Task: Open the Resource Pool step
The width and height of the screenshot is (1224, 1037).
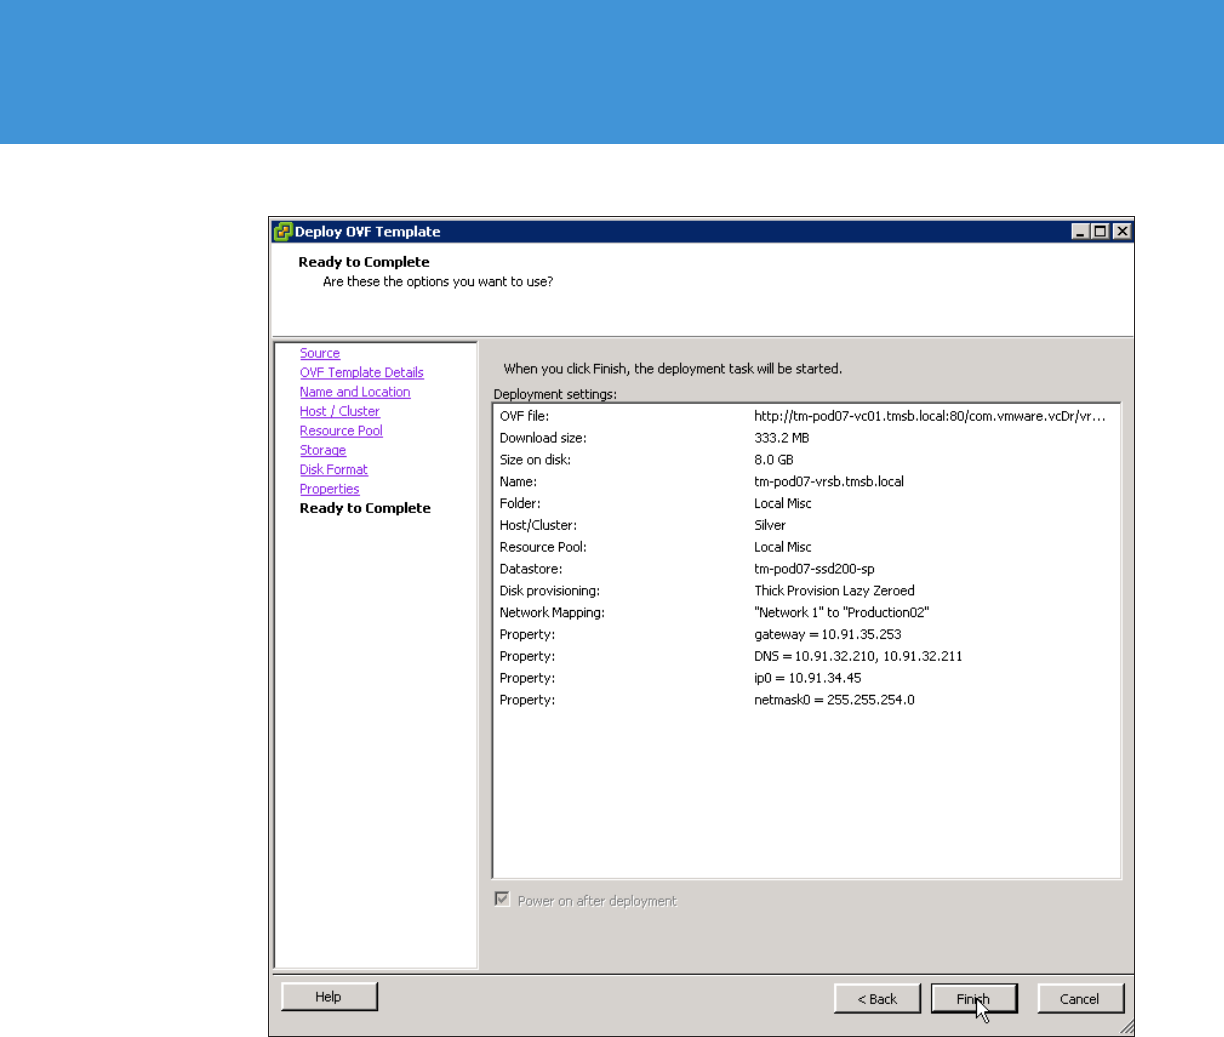Action: pyautogui.click(x=341, y=431)
